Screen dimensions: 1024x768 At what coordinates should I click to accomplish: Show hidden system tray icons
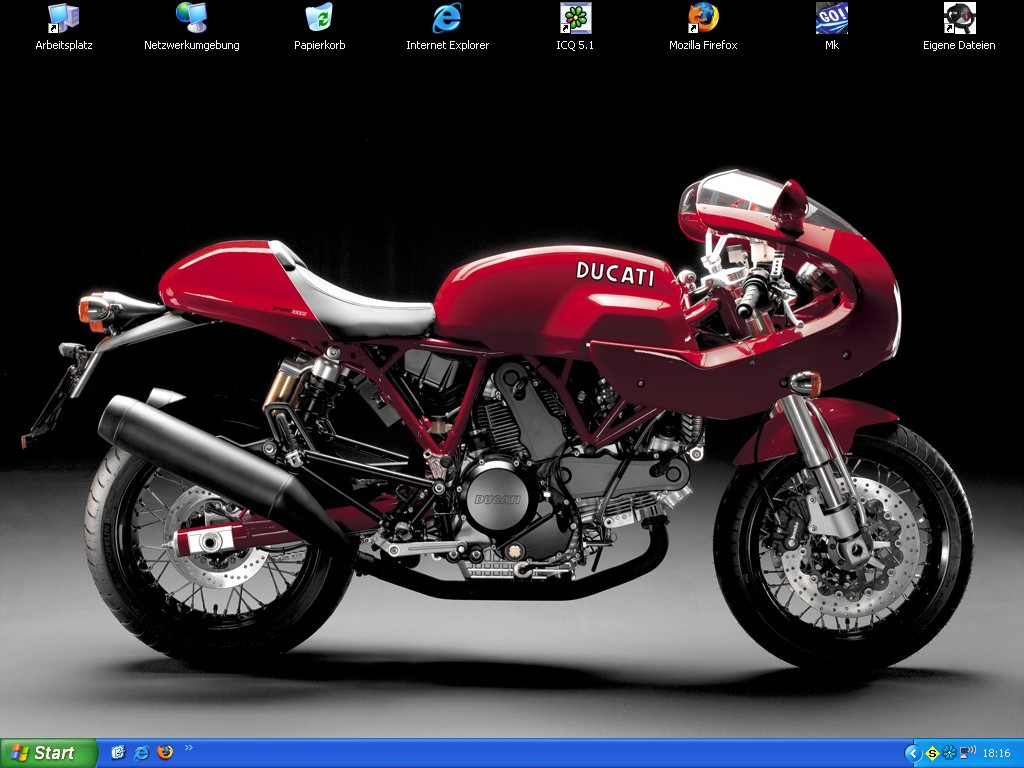[913, 754]
